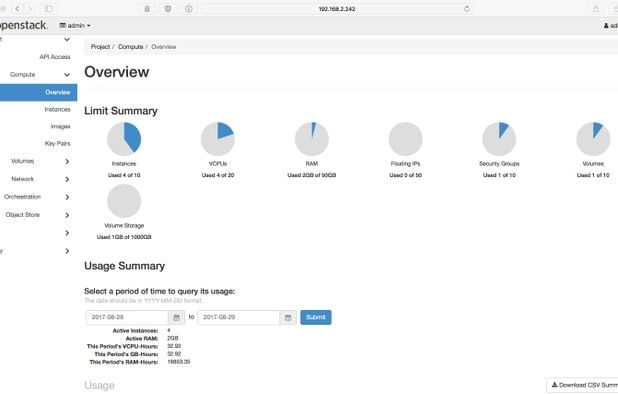Click the browser share icon
Screen dimensions: 618x394
pos(596,9)
